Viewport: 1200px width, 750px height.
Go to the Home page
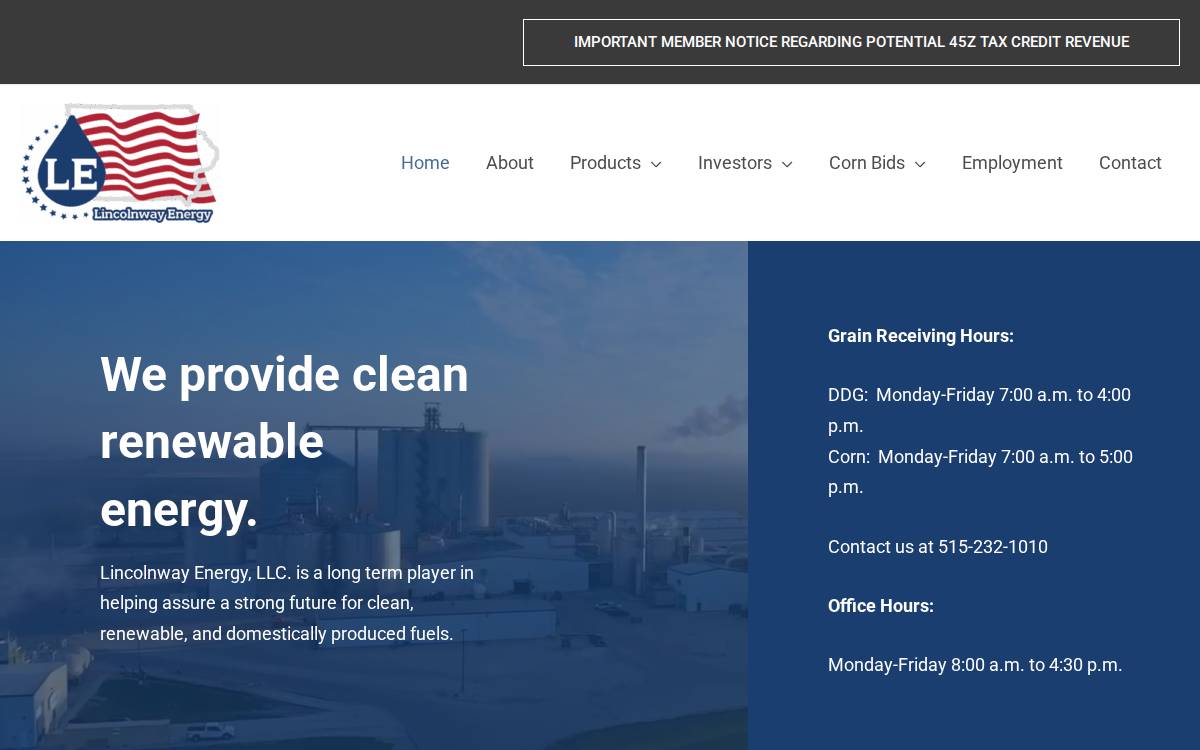coord(425,163)
